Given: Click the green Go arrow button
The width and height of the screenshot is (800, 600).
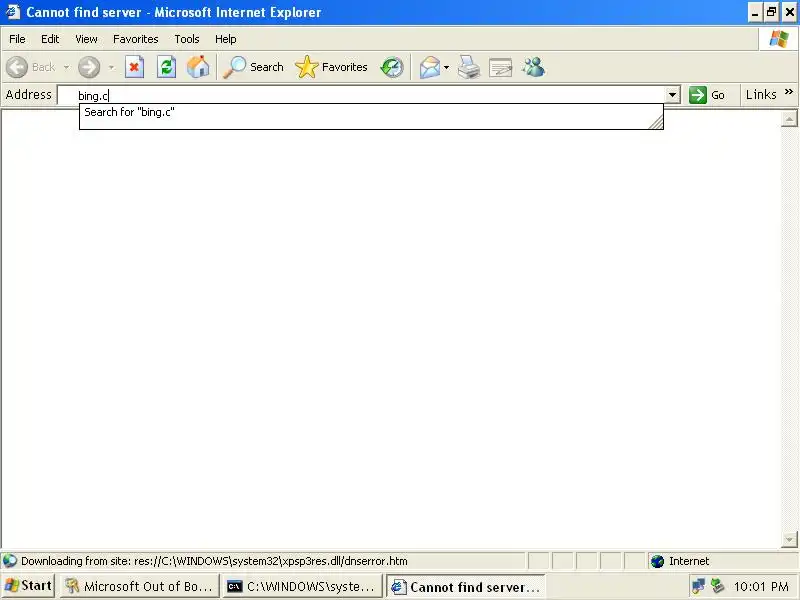Looking at the screenshot, I should point(697,95).
